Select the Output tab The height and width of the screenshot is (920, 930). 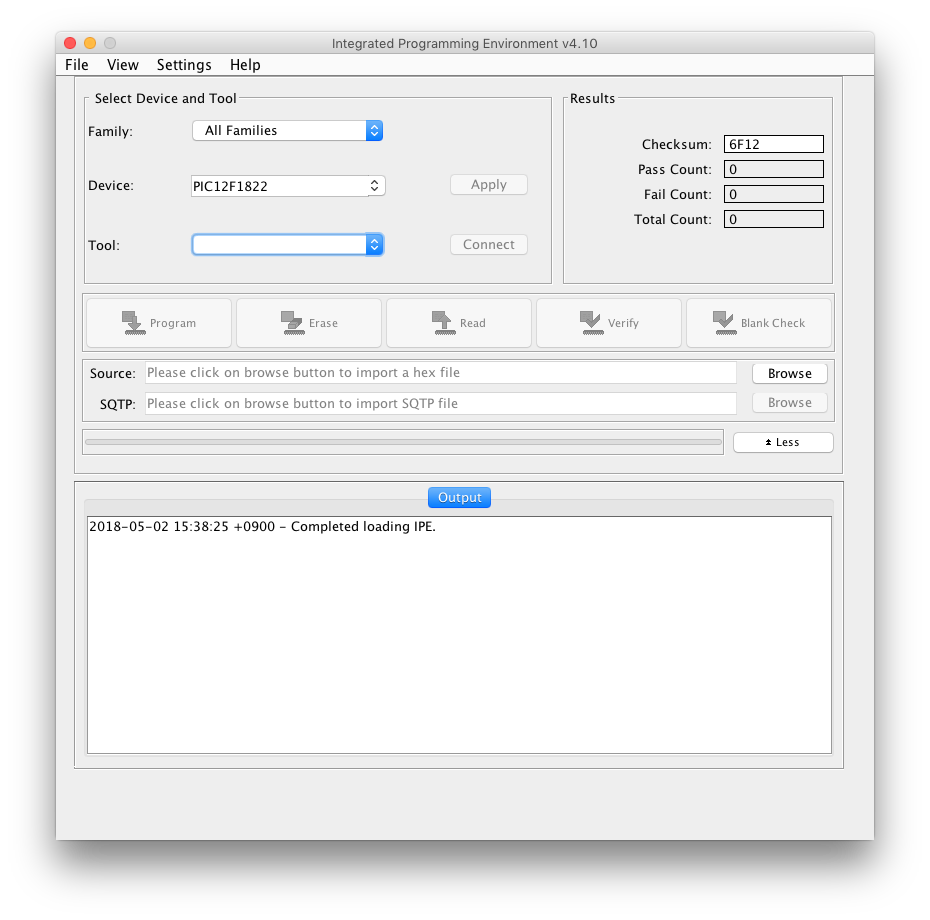(x=460, y=498)
